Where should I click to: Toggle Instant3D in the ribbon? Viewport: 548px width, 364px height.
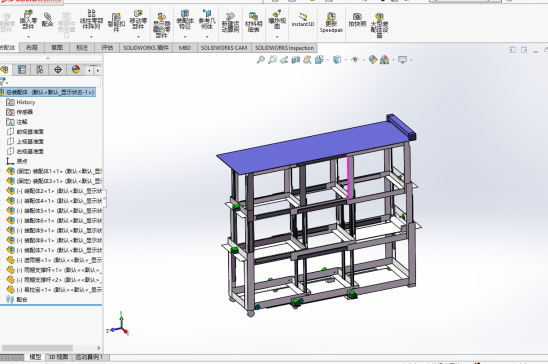click(x=303, y=20)
